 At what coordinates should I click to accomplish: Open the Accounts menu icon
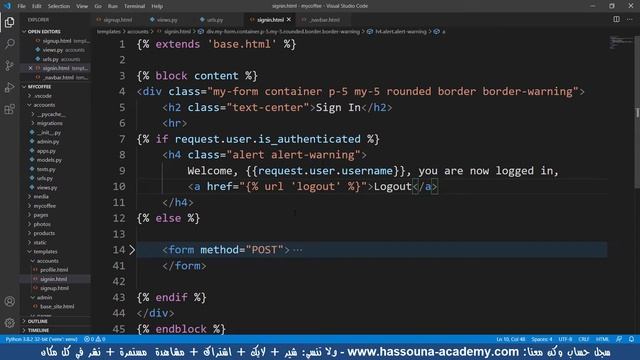pyautogui.click(x=9, y=301)
